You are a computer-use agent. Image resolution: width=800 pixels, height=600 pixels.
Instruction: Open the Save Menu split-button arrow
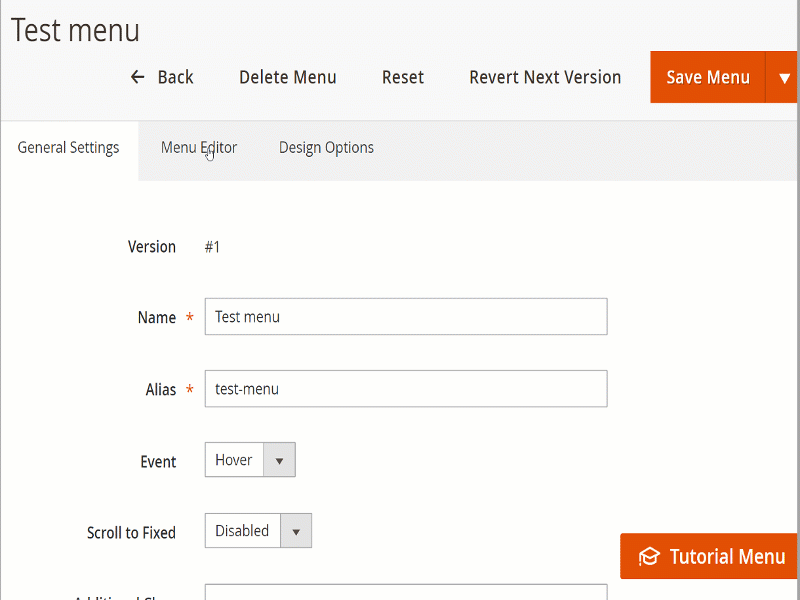(x=783, y=77)
